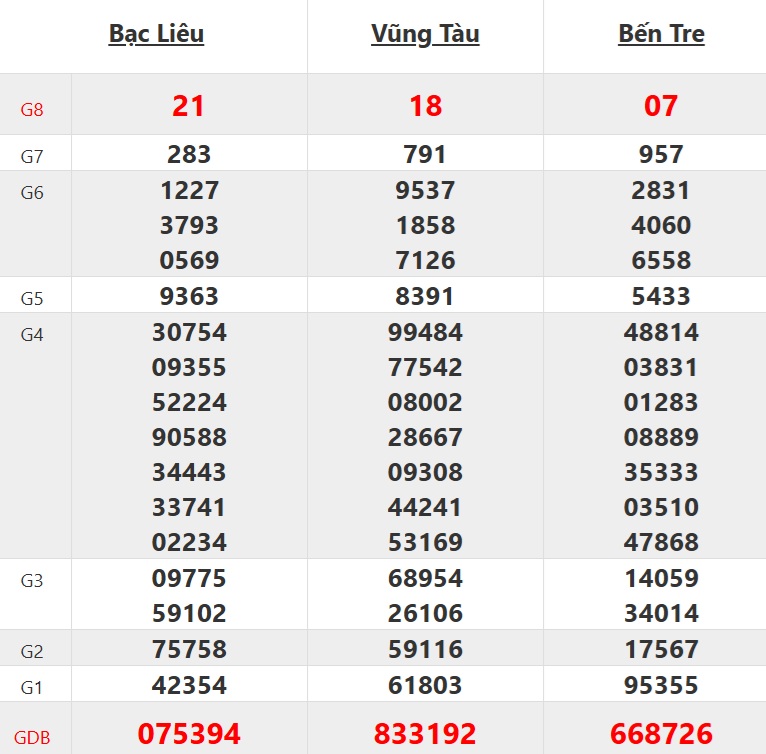This screenshot has width=766, height=754.
Task: Click the G8 prize row label
Action: point(32,109)
